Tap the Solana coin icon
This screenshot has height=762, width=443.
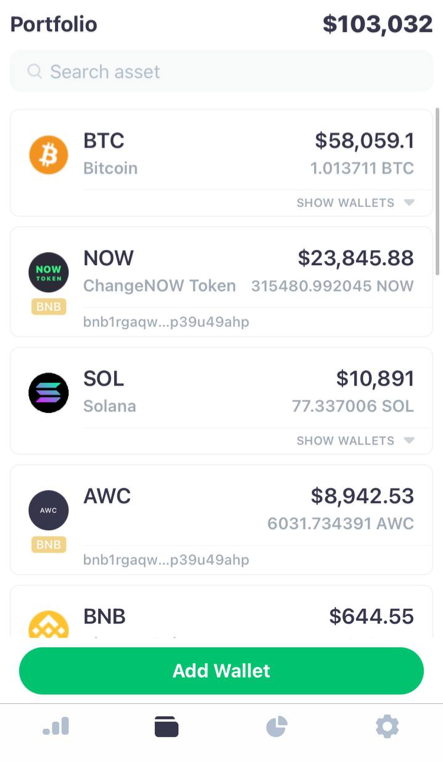click(49, 393)
